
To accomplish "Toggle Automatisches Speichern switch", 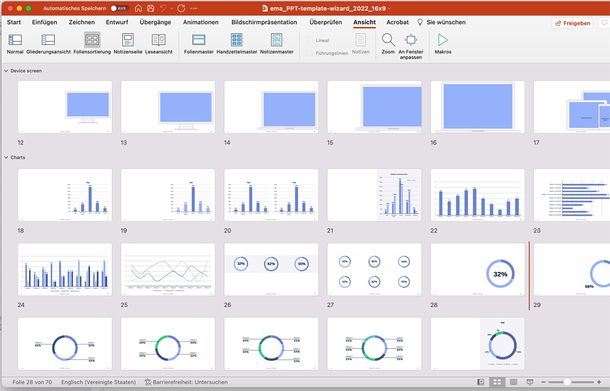I will (x=118, y=8).
